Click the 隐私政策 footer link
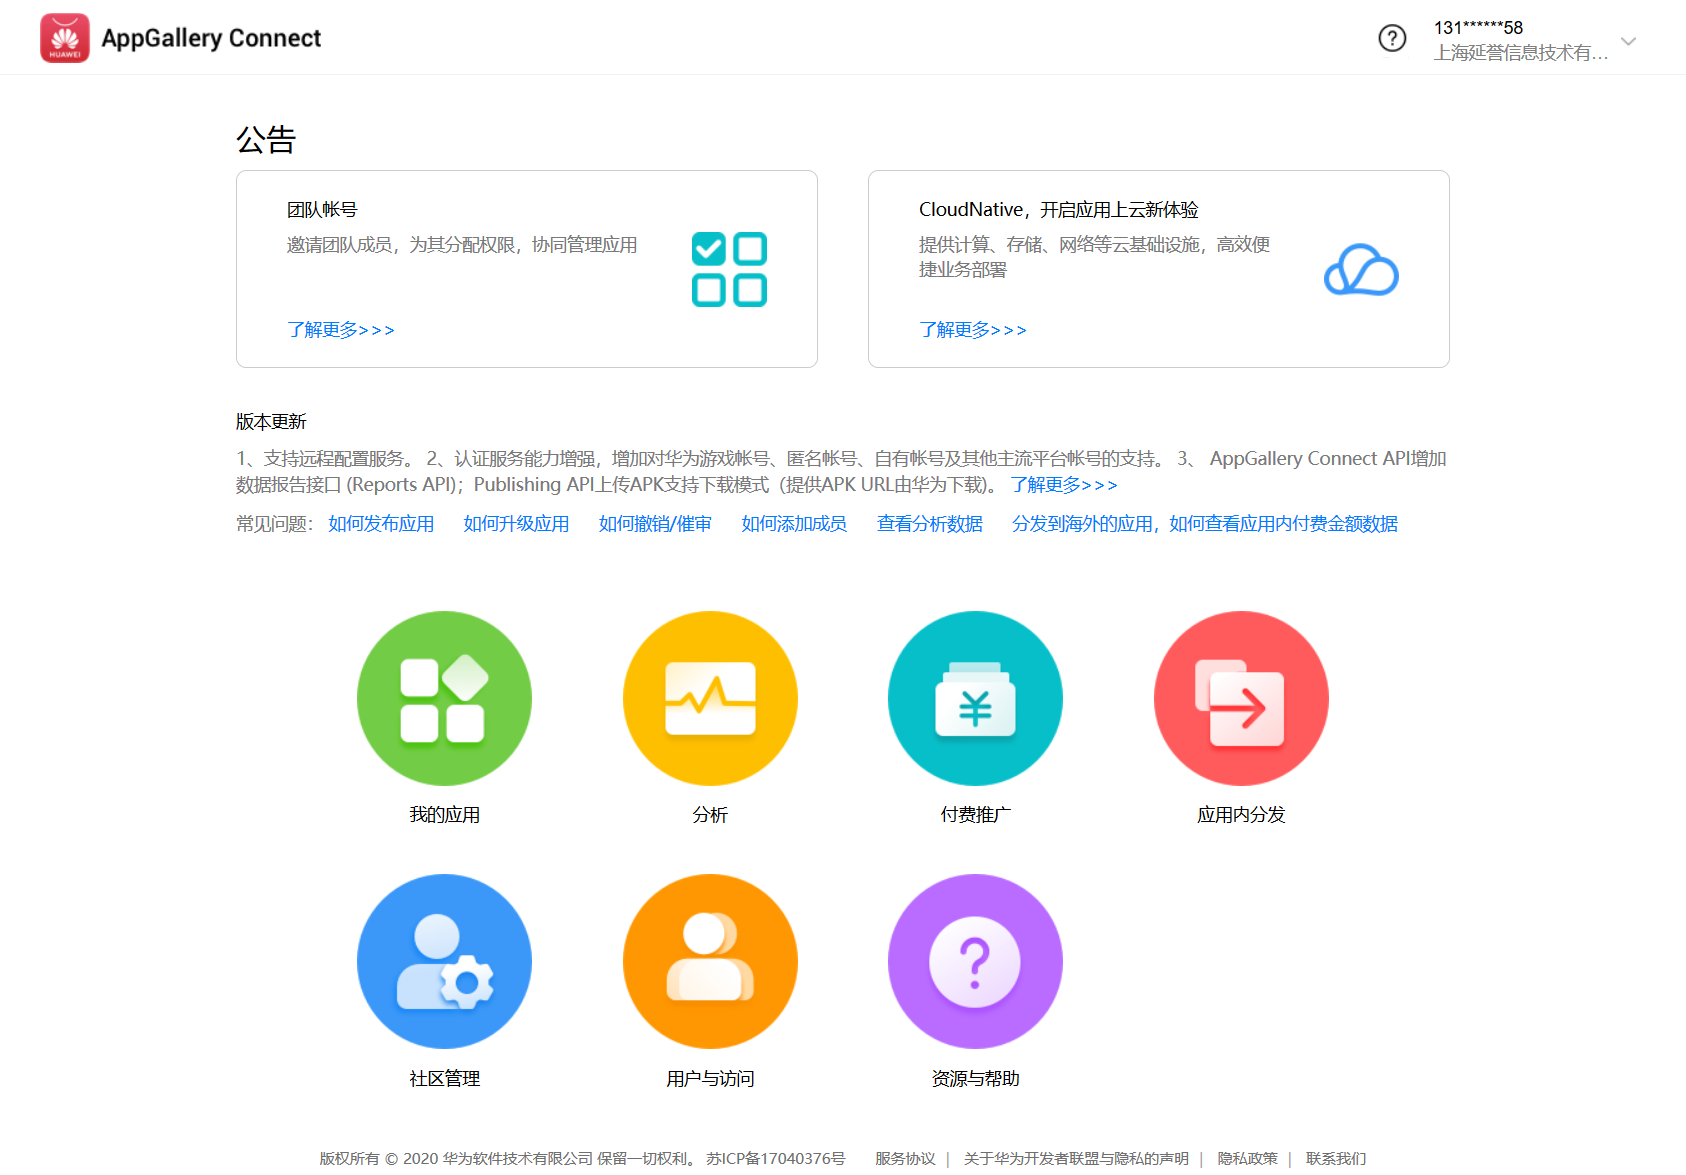The width and height of the screenshot is (1686, 1175). coord(1247,1158)
